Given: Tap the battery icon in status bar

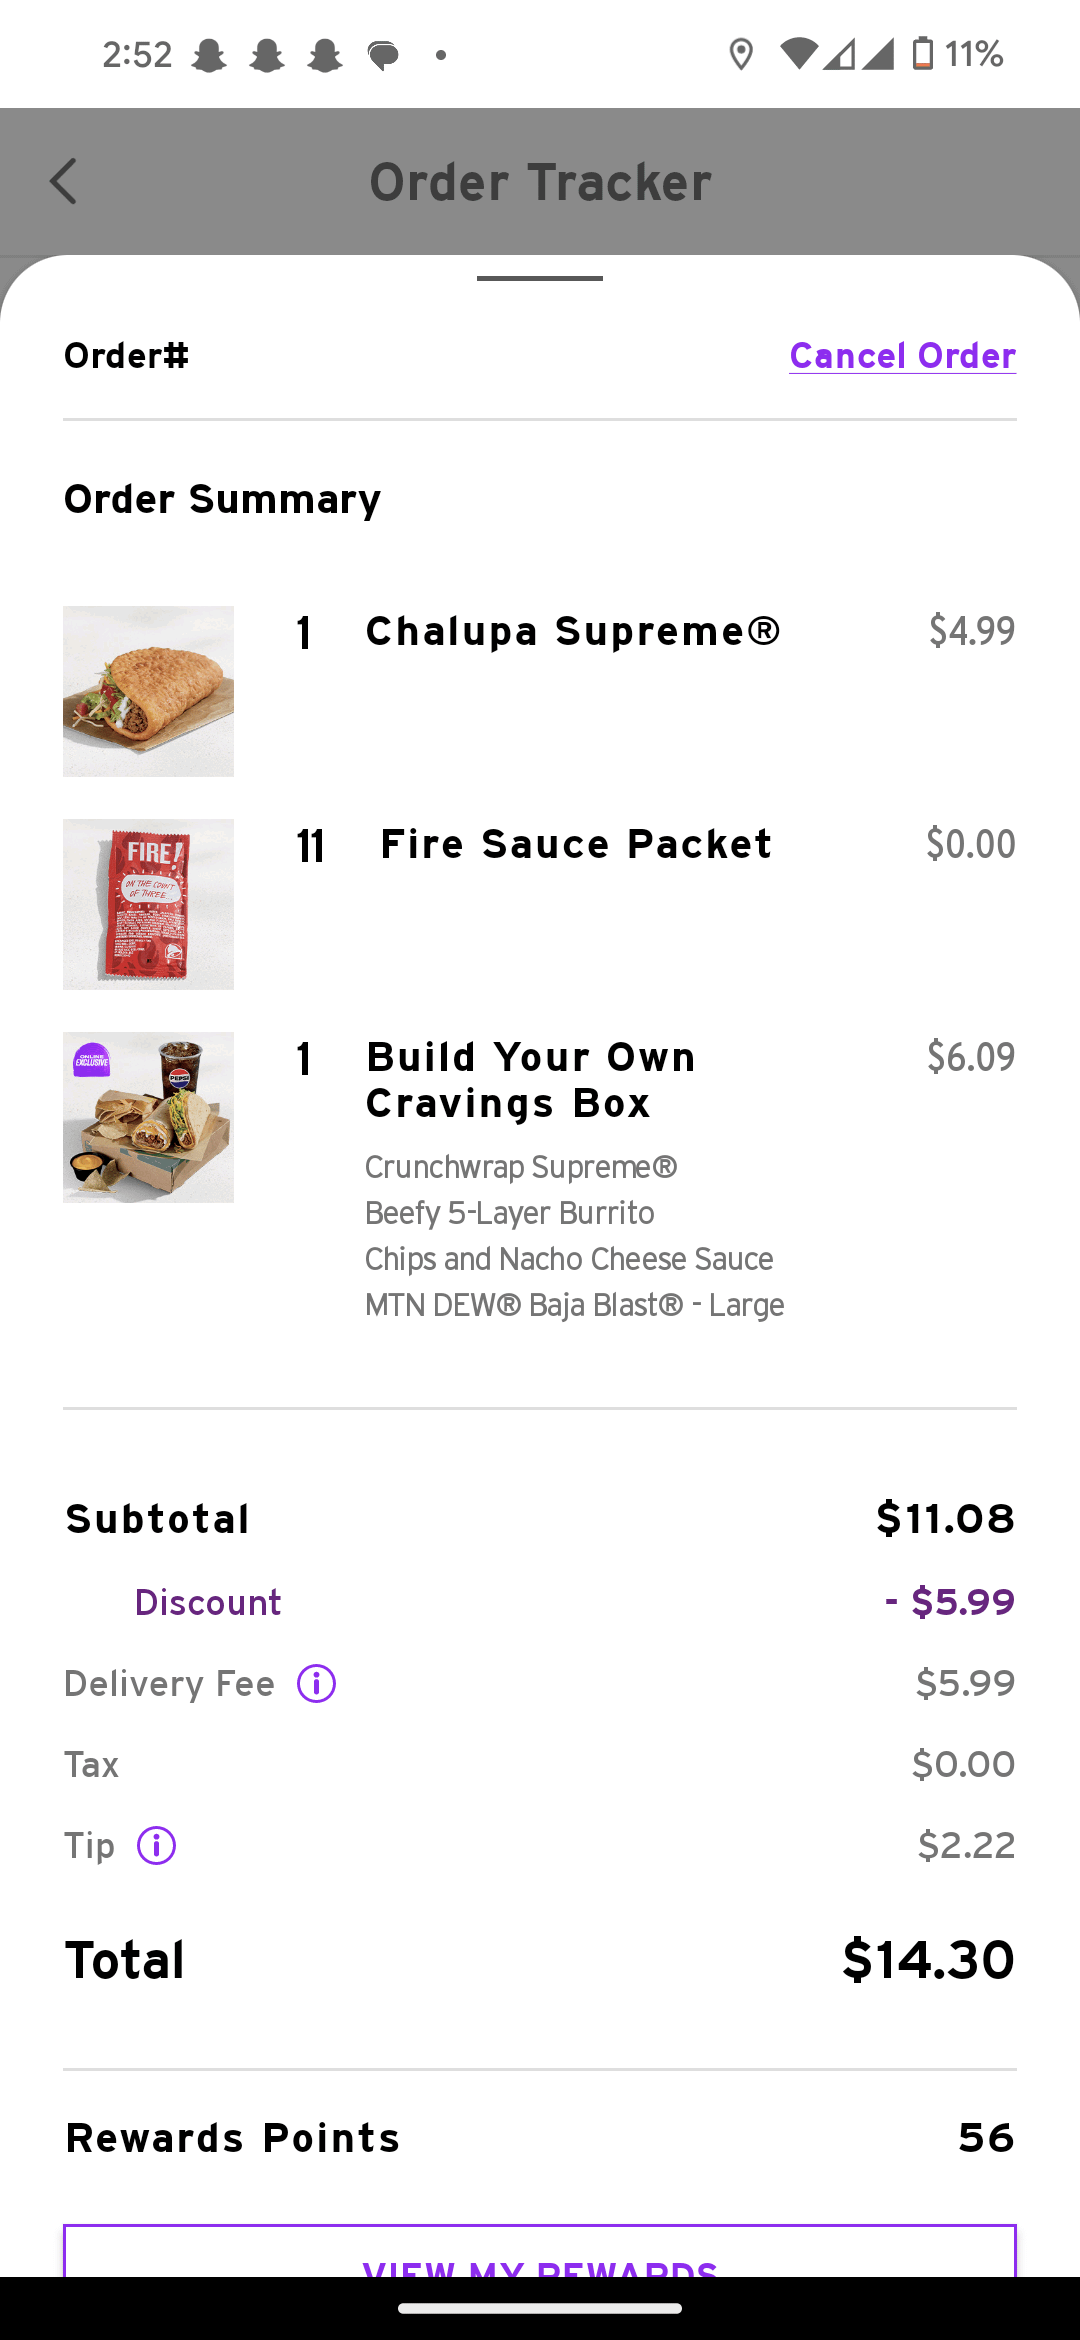Looking at the screenshot, I should coord(922,54).
